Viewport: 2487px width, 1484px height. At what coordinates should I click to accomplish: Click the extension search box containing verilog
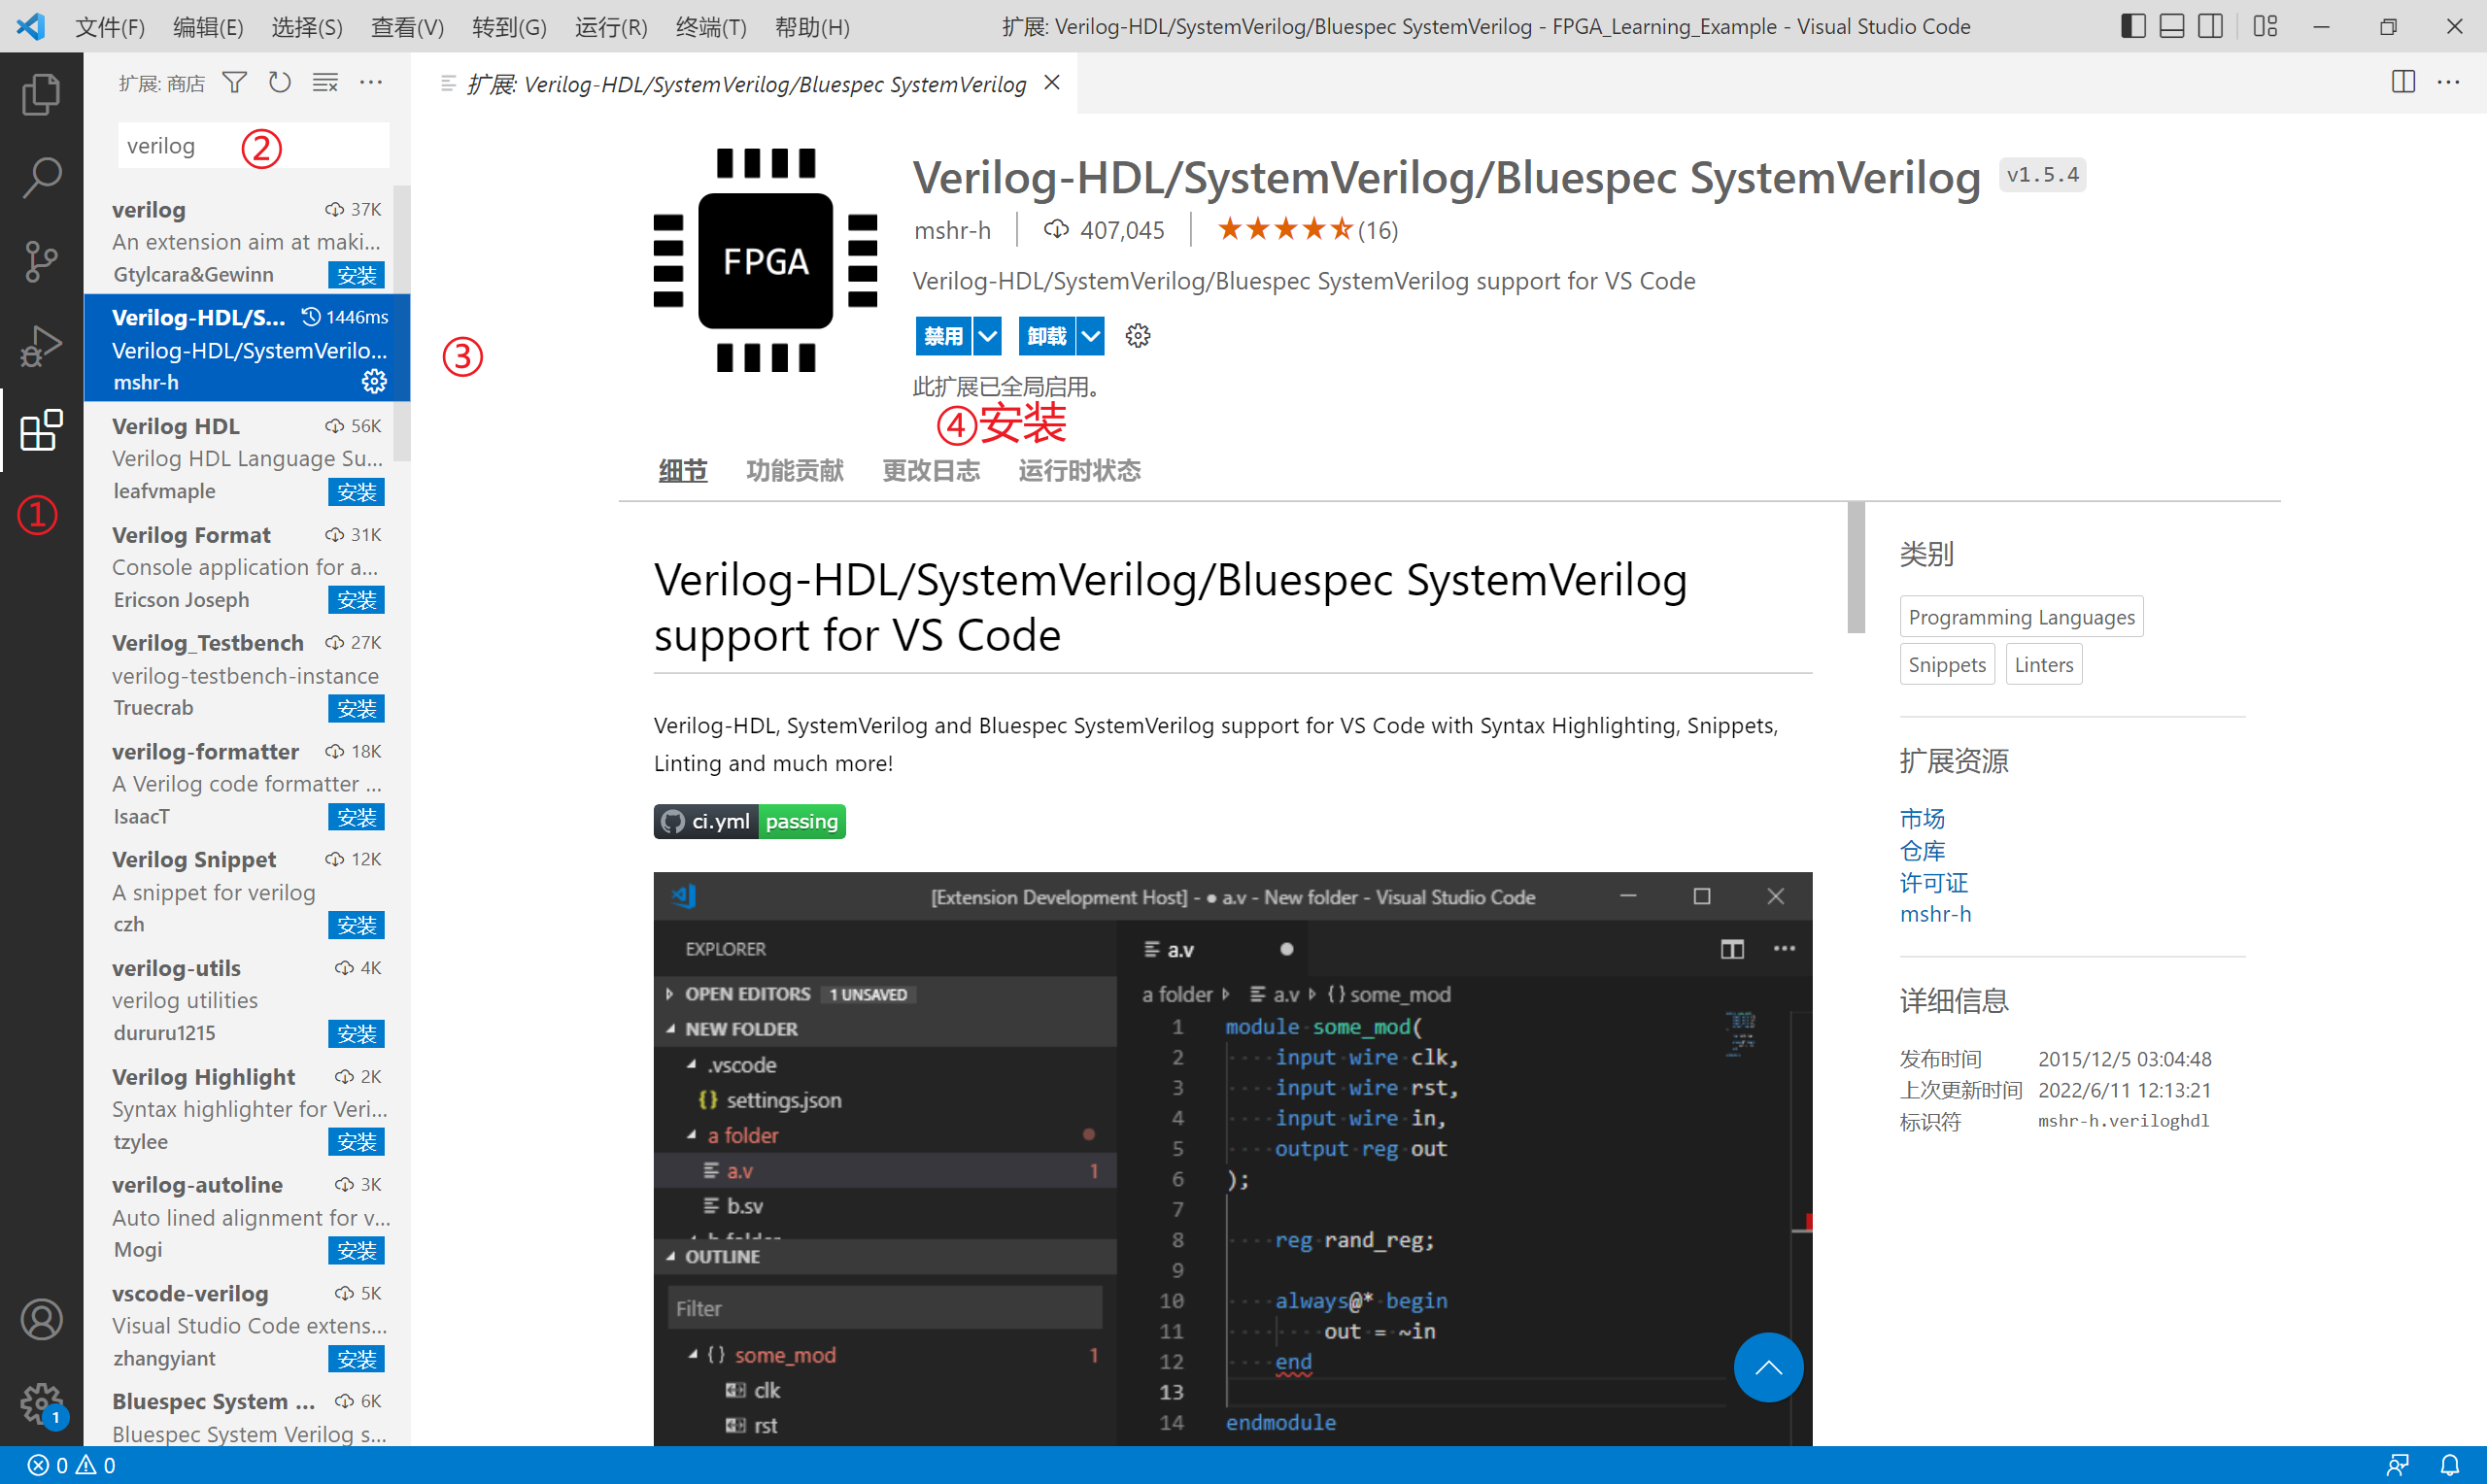[x=253, y=146]
